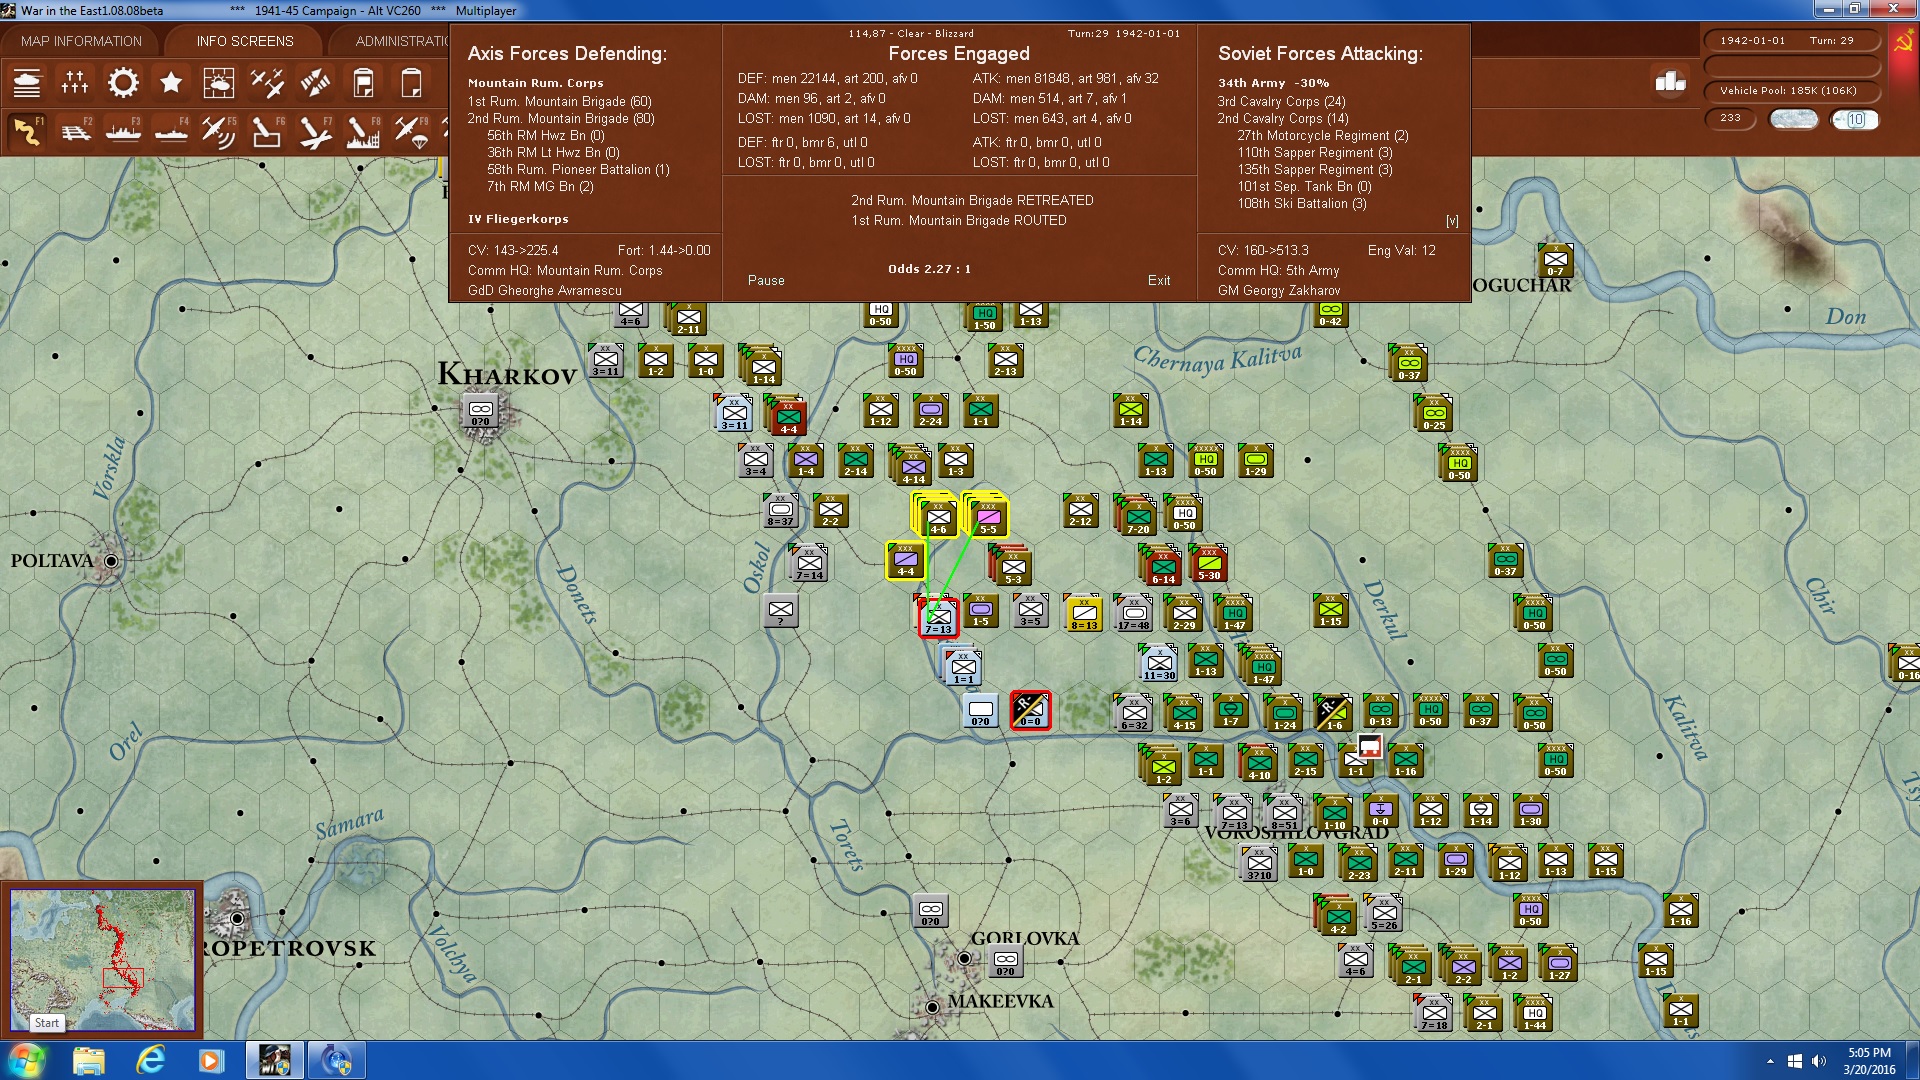Open the MAP INFORMATION tab
This screenshot has height=1080, width=1920.
[x=81, y=41]
